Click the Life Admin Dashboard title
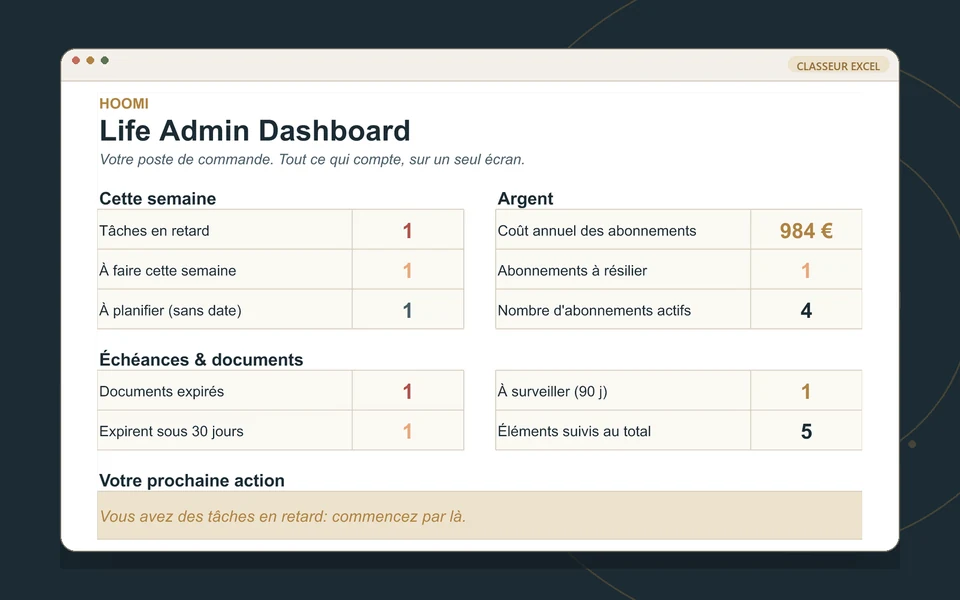 255,130
